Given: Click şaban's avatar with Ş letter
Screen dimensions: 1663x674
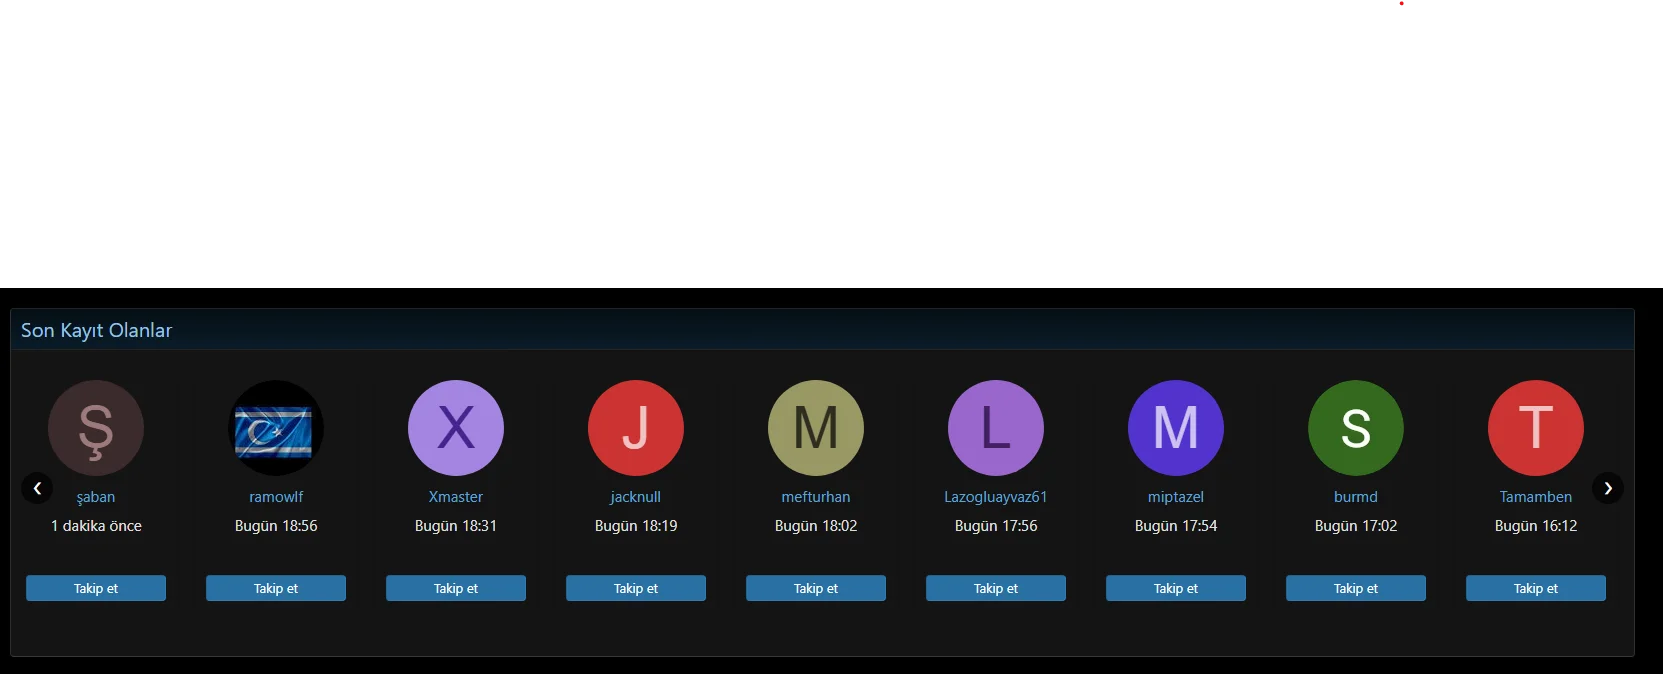Looking at the screenshot, I should point(96,428).
